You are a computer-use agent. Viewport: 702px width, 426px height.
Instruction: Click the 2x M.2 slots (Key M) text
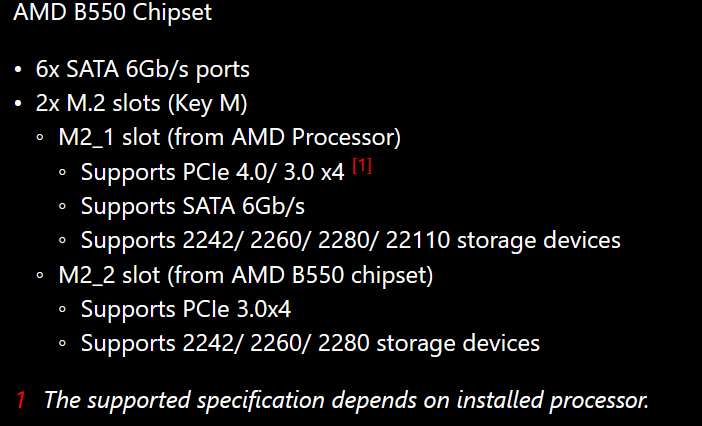click(142, 103)
